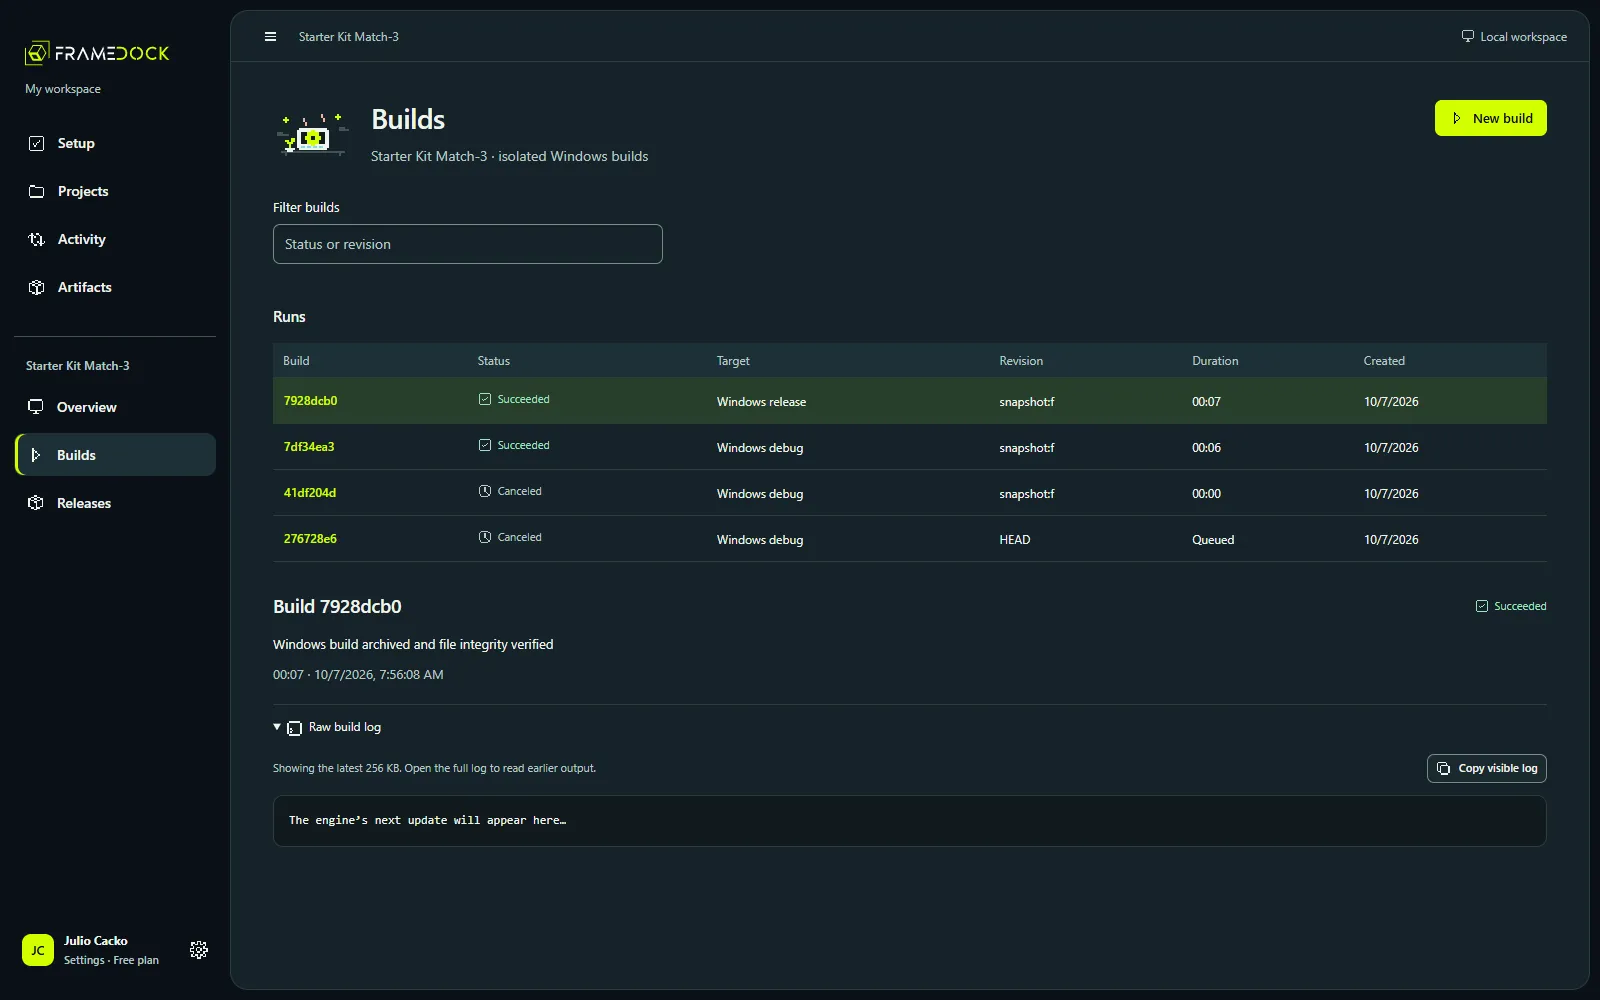This screenshot has height=1000, width=1600.
Task: Click the Overview monitor icon
Action: (x=36, y=407)
